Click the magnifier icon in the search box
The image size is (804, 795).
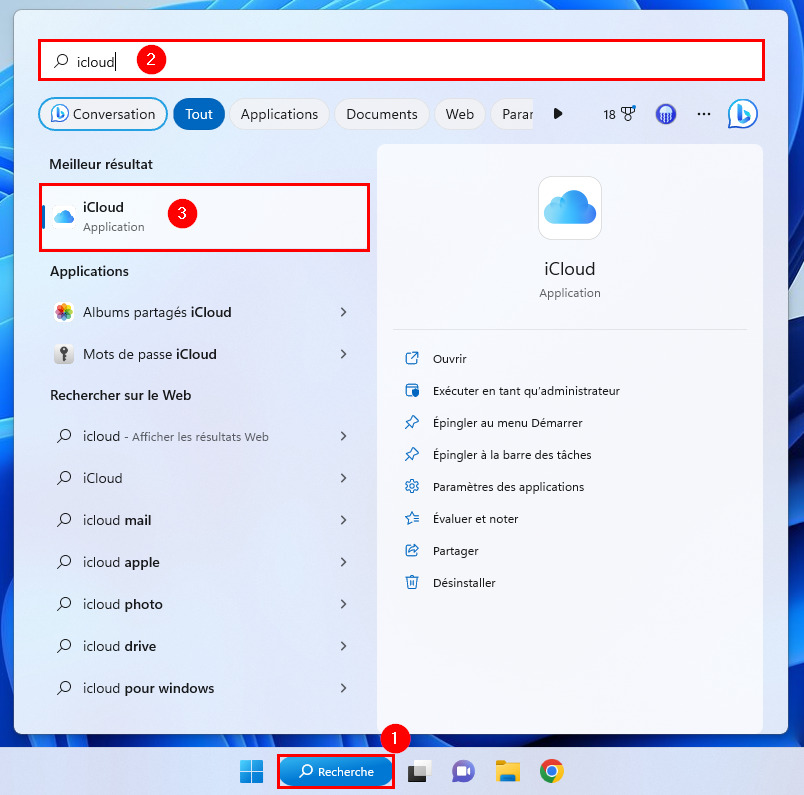point(61,61)
